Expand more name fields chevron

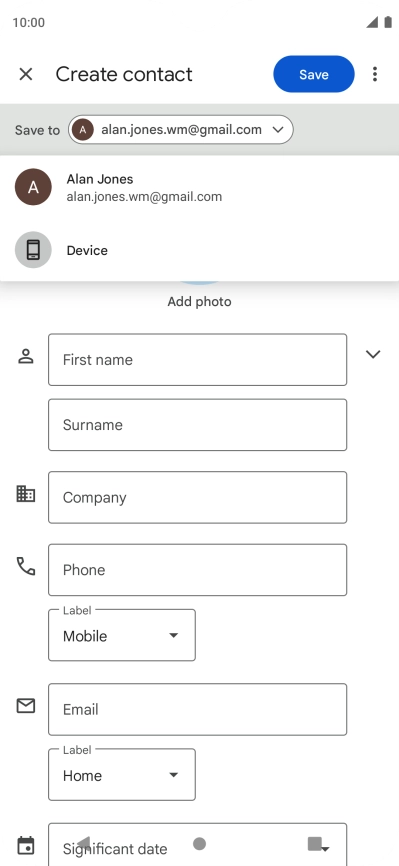coord(373,354)
